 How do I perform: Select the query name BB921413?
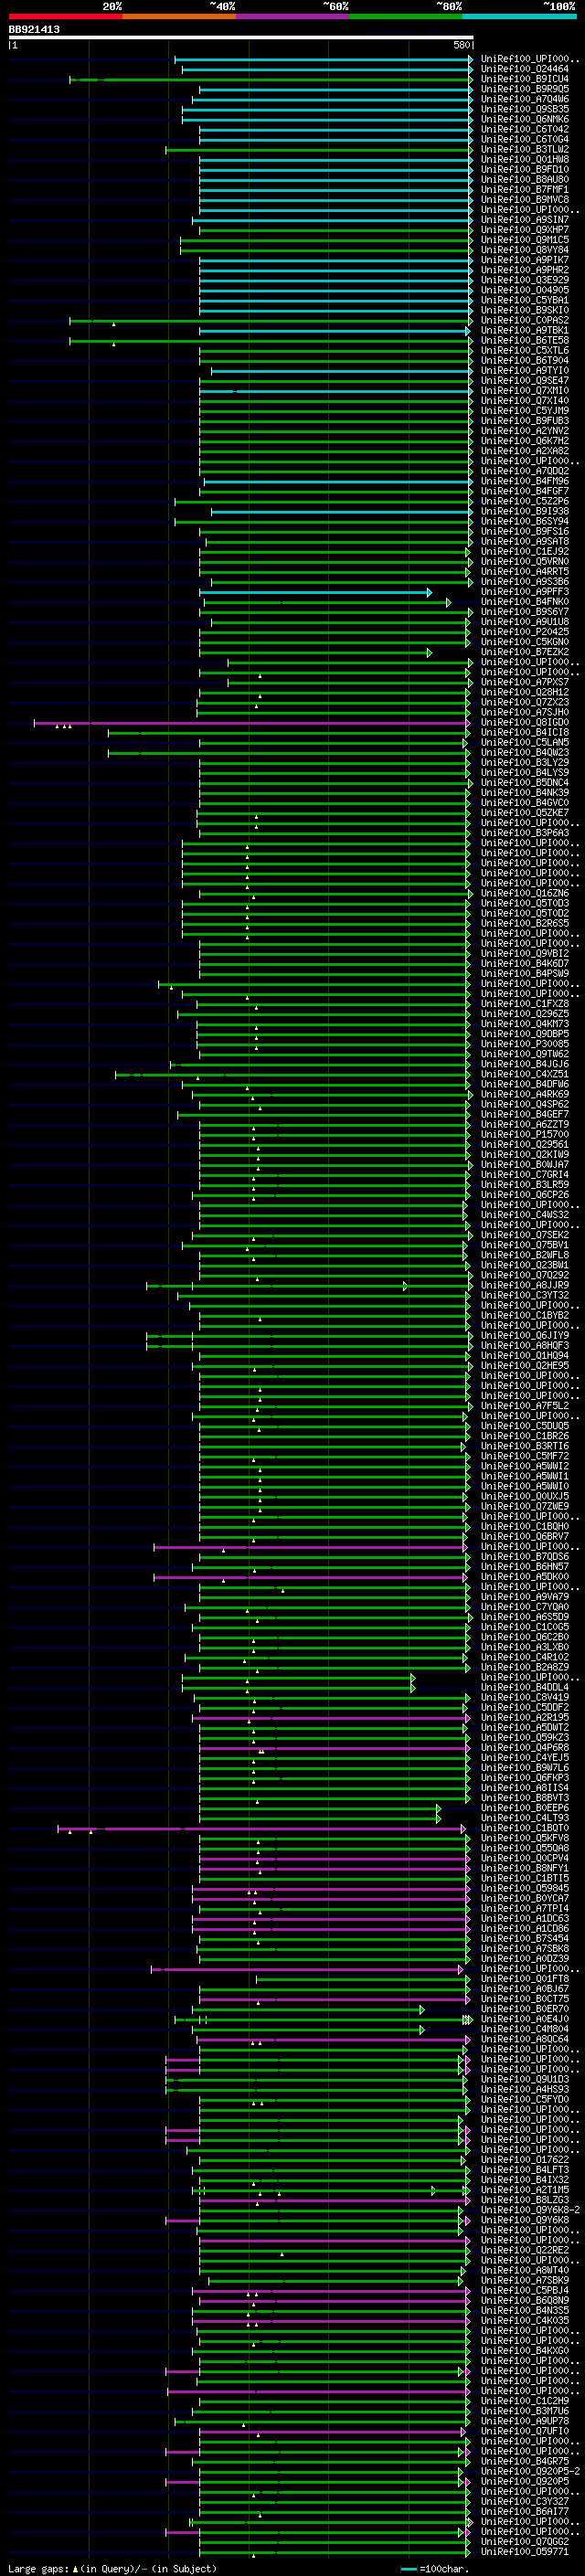coord(34,29)
